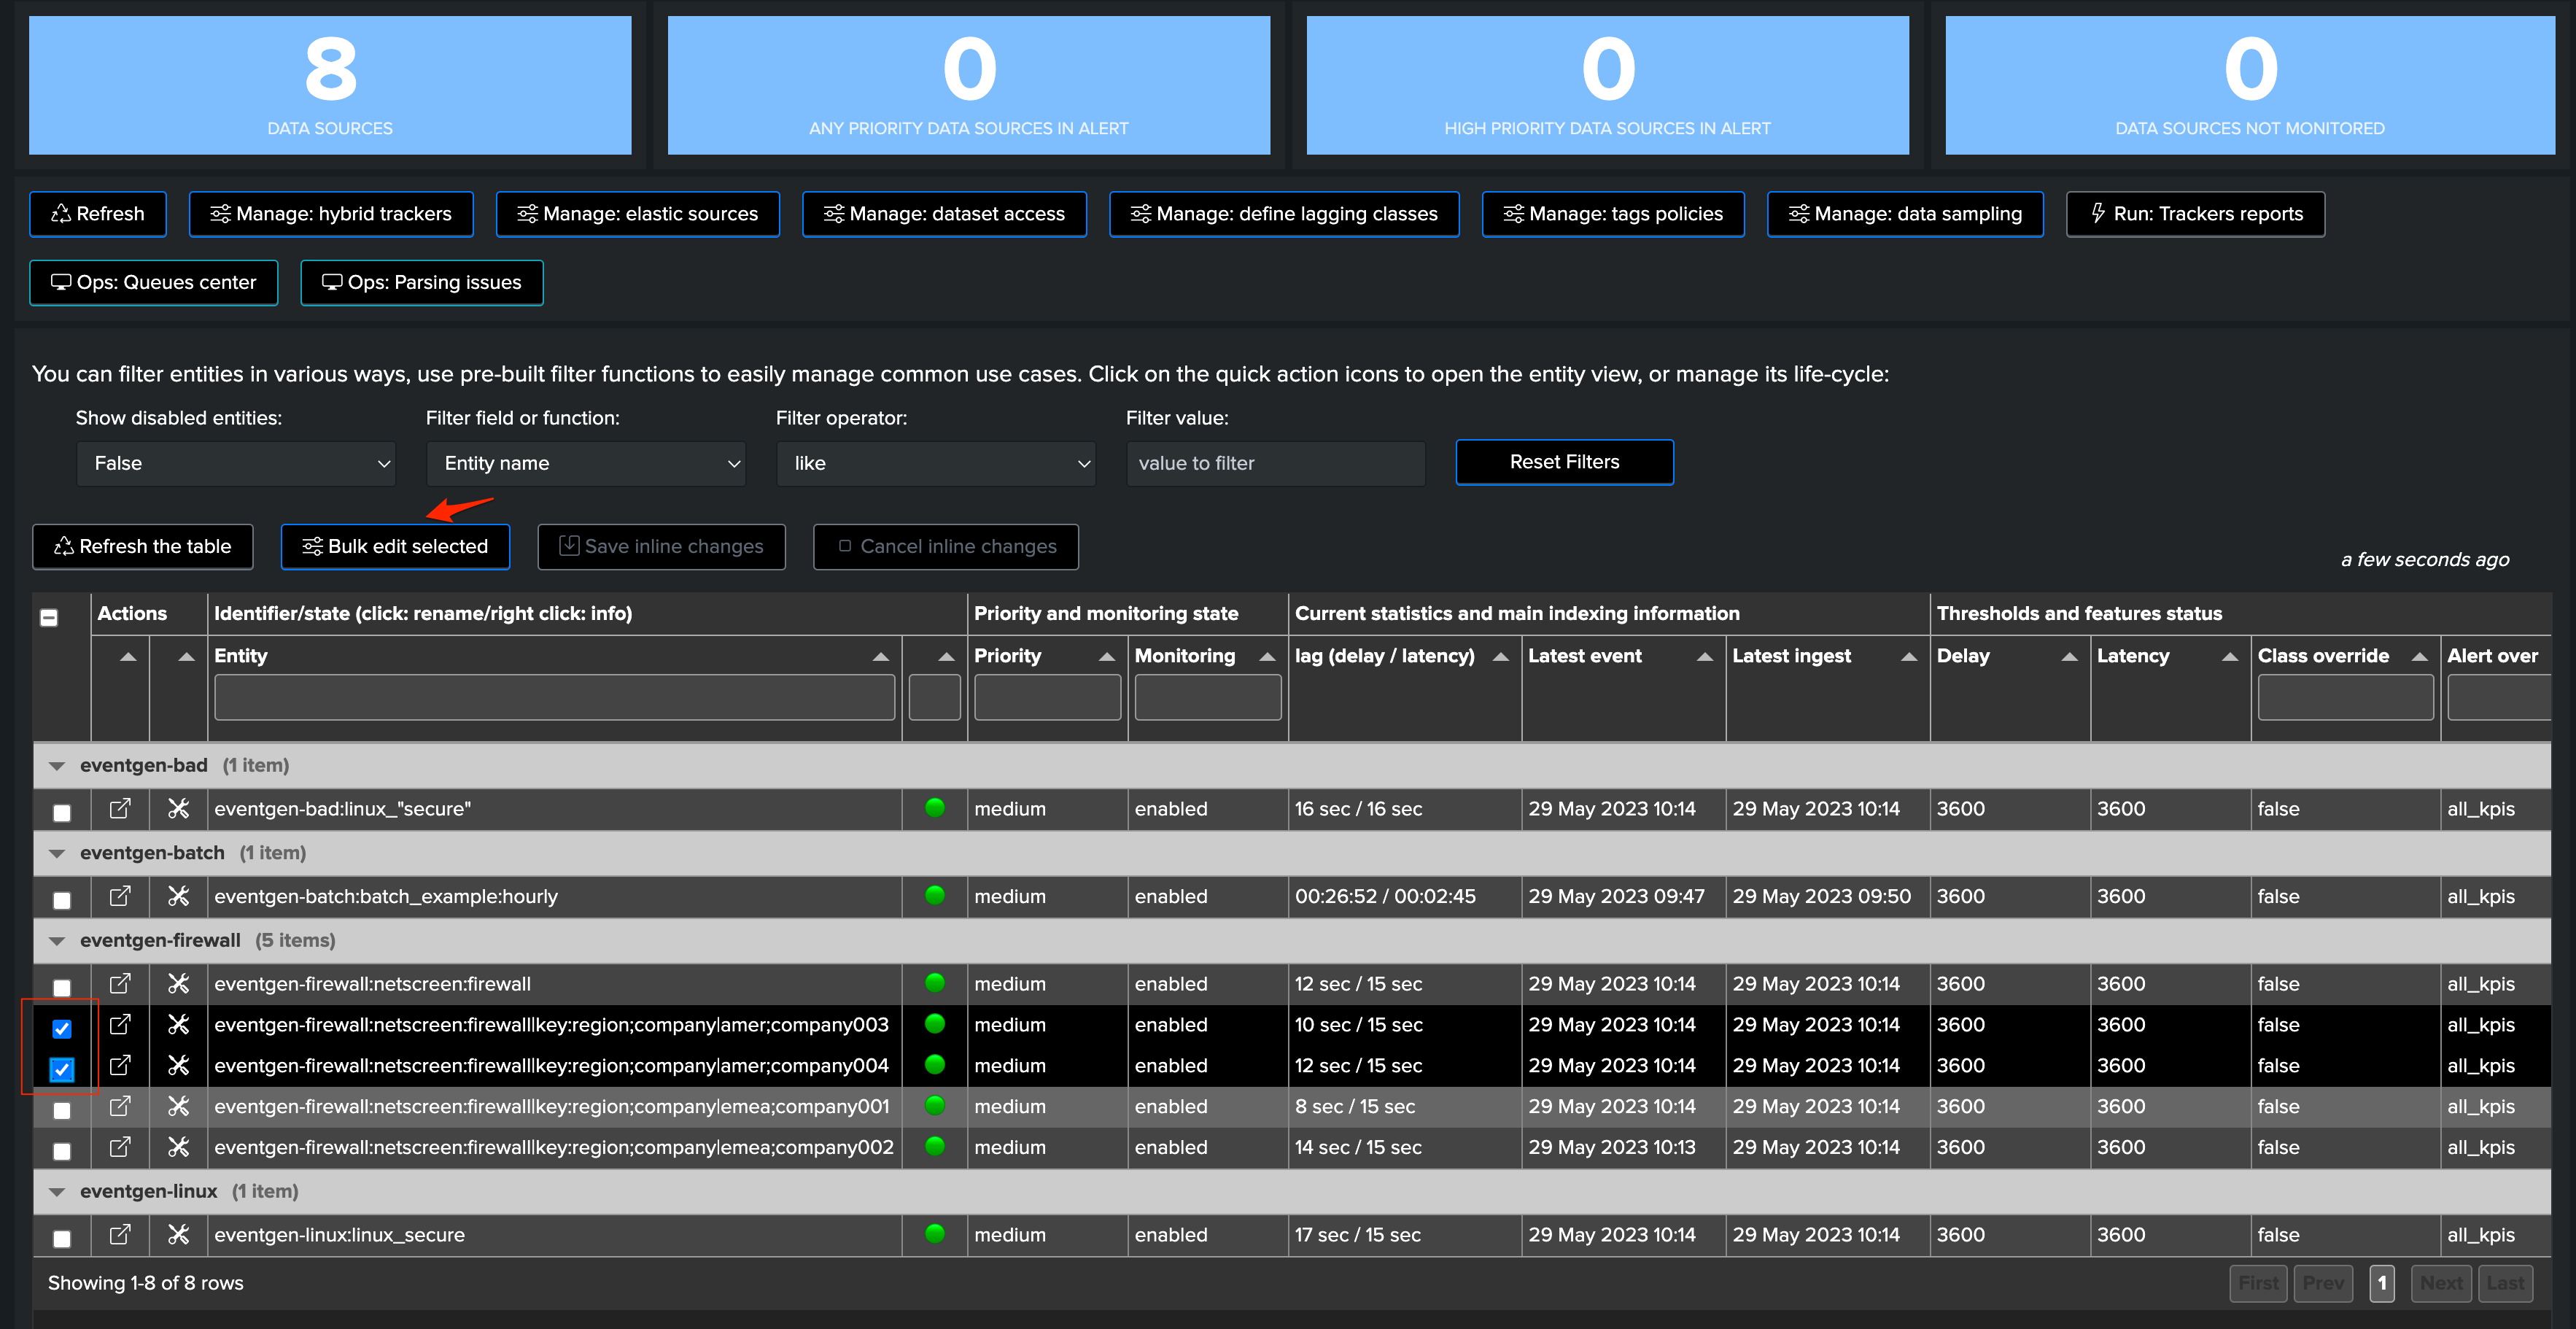Open manage tools for eventgen-bad:linux_"secure"
The height and width of the screenshot is (1329, 2576).
pos(178,808)
